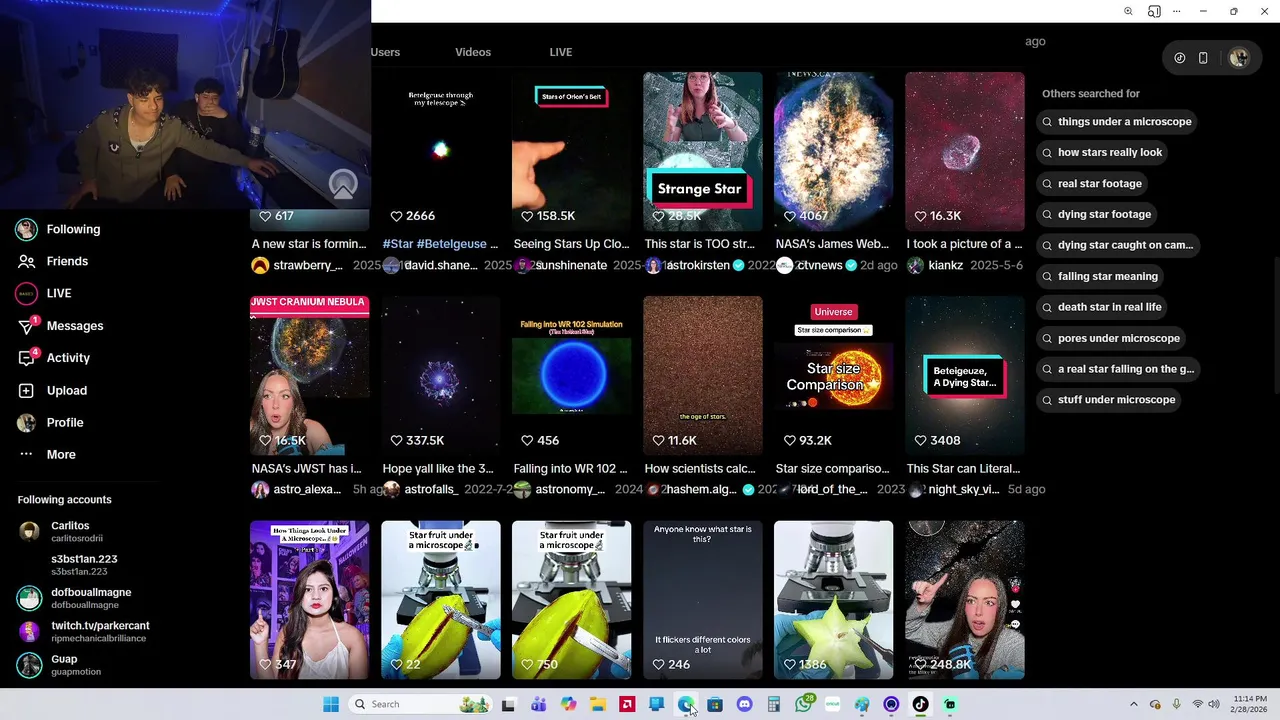Open ctvnews profile link
This screenshot has height=720, width=1280.
click(820, 265)
